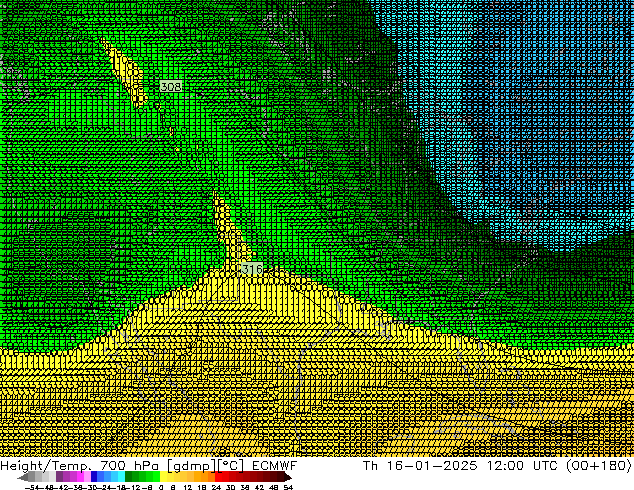The width and height of the screenshot is (634, 490).
Task: Pick the dark green legend swatch
Action: pos(129,477)
